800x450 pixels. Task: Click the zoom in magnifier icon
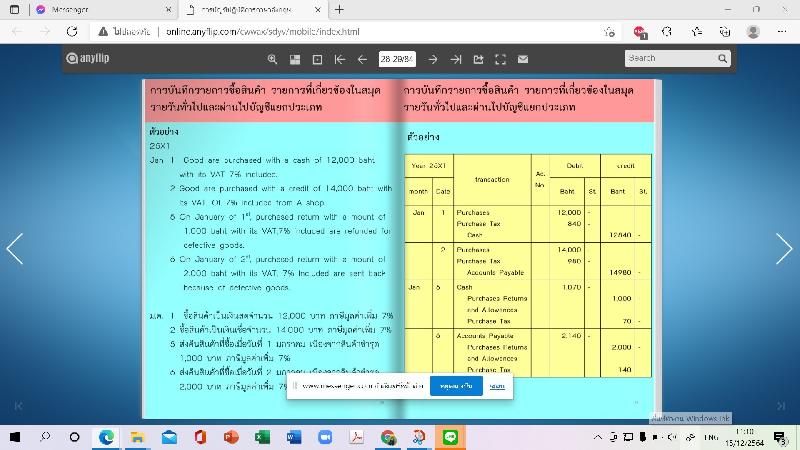[x=274, y=59]
